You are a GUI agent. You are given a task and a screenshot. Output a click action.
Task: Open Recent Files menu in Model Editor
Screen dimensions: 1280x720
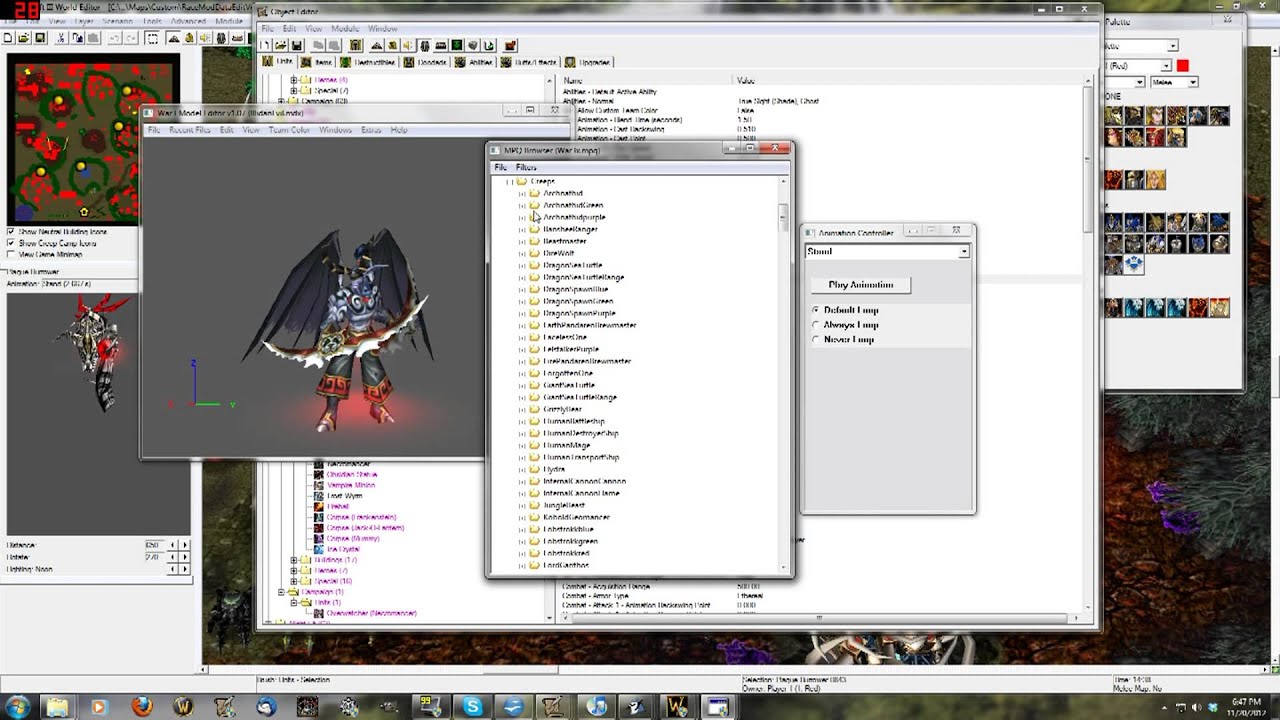tap(189, 130)
